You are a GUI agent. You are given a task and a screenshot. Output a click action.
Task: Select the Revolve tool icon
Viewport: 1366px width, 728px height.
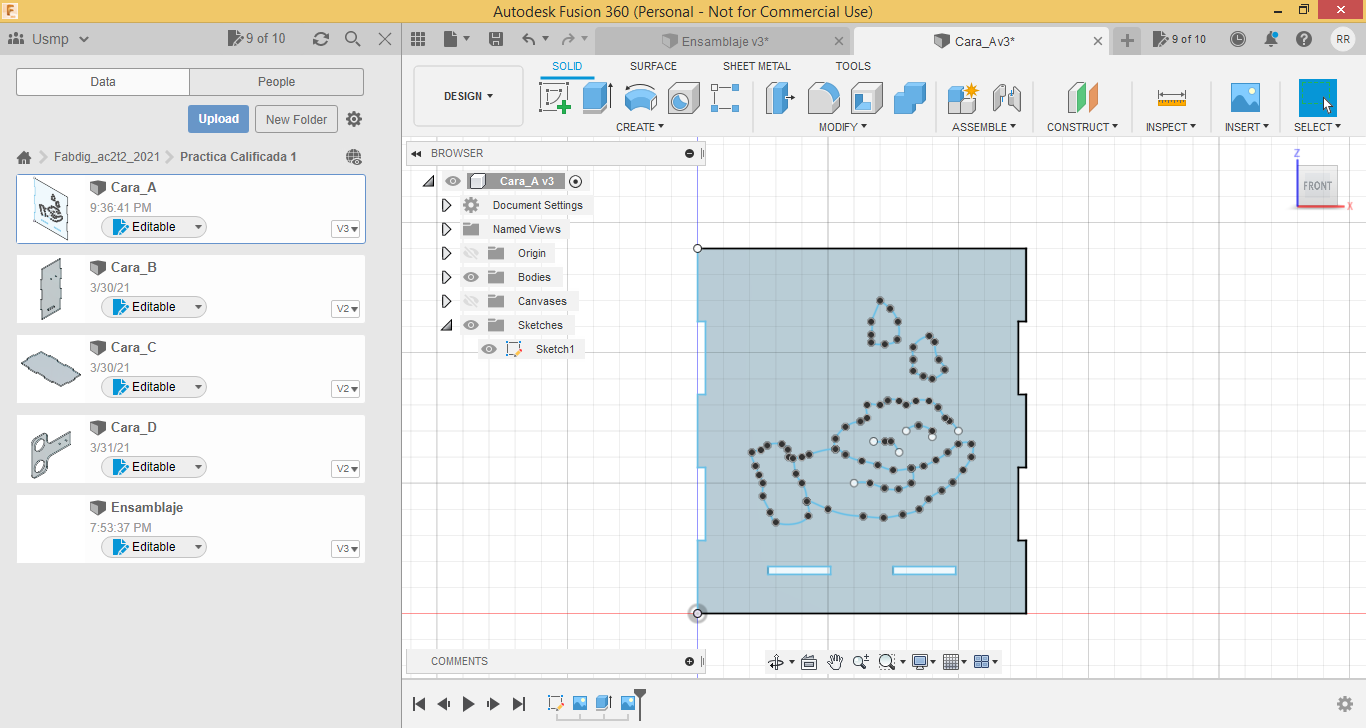[x=640, y=98]
